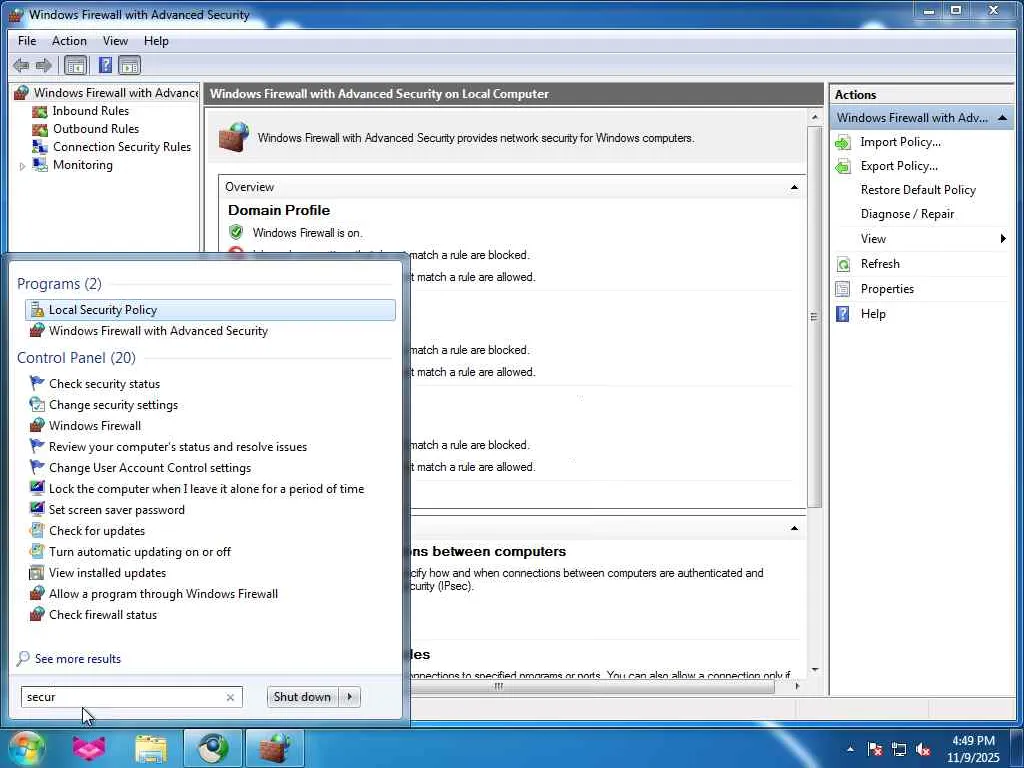Click the main pane scroll down arrow
This screenshot has width=1024, height=768.
pyautogui.click(x=814, y=669)
